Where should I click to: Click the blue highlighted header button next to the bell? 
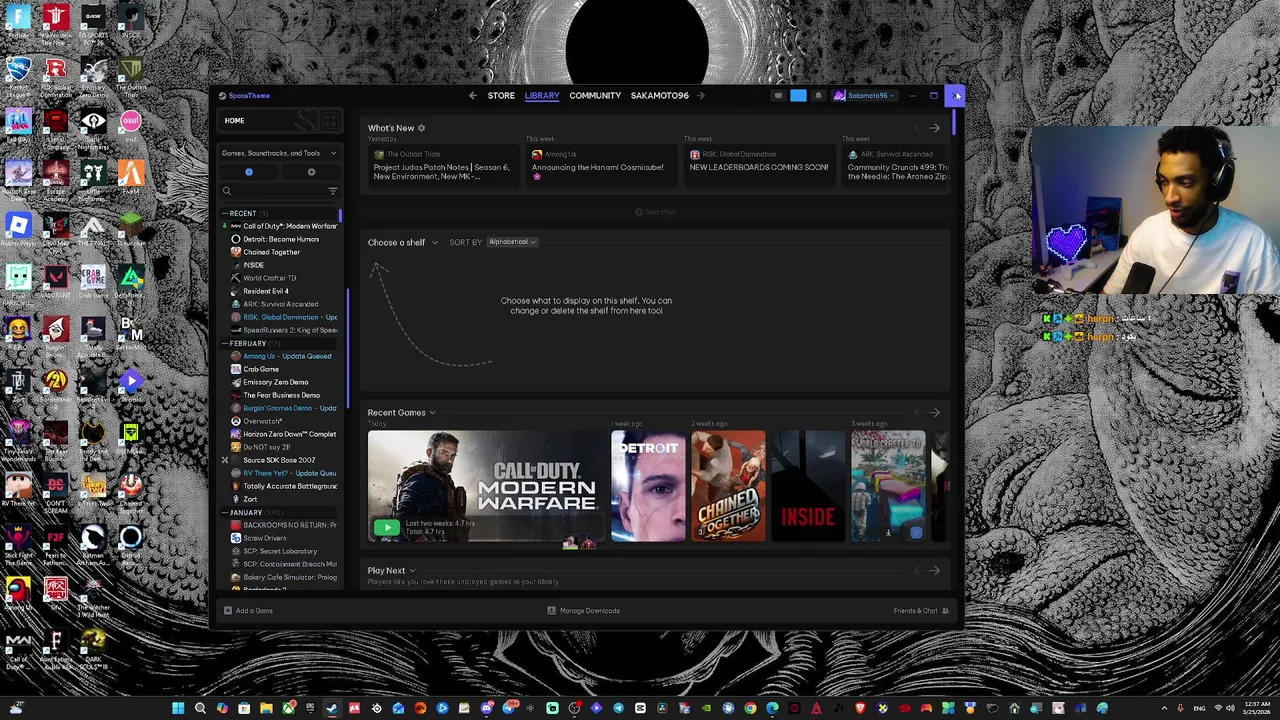click(x=798, y=96)
